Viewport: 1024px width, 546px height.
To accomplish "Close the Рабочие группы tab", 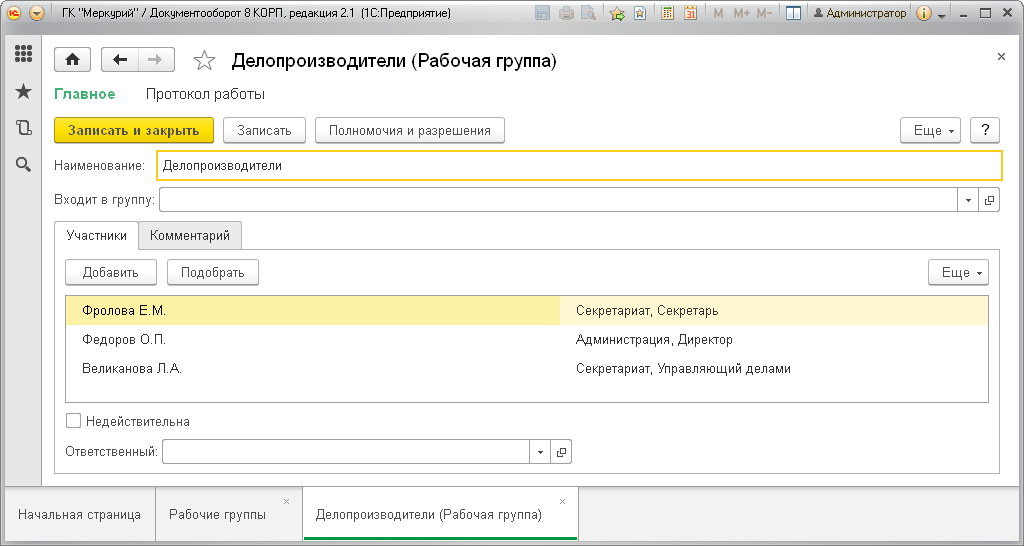I will [x=286, y=502].
